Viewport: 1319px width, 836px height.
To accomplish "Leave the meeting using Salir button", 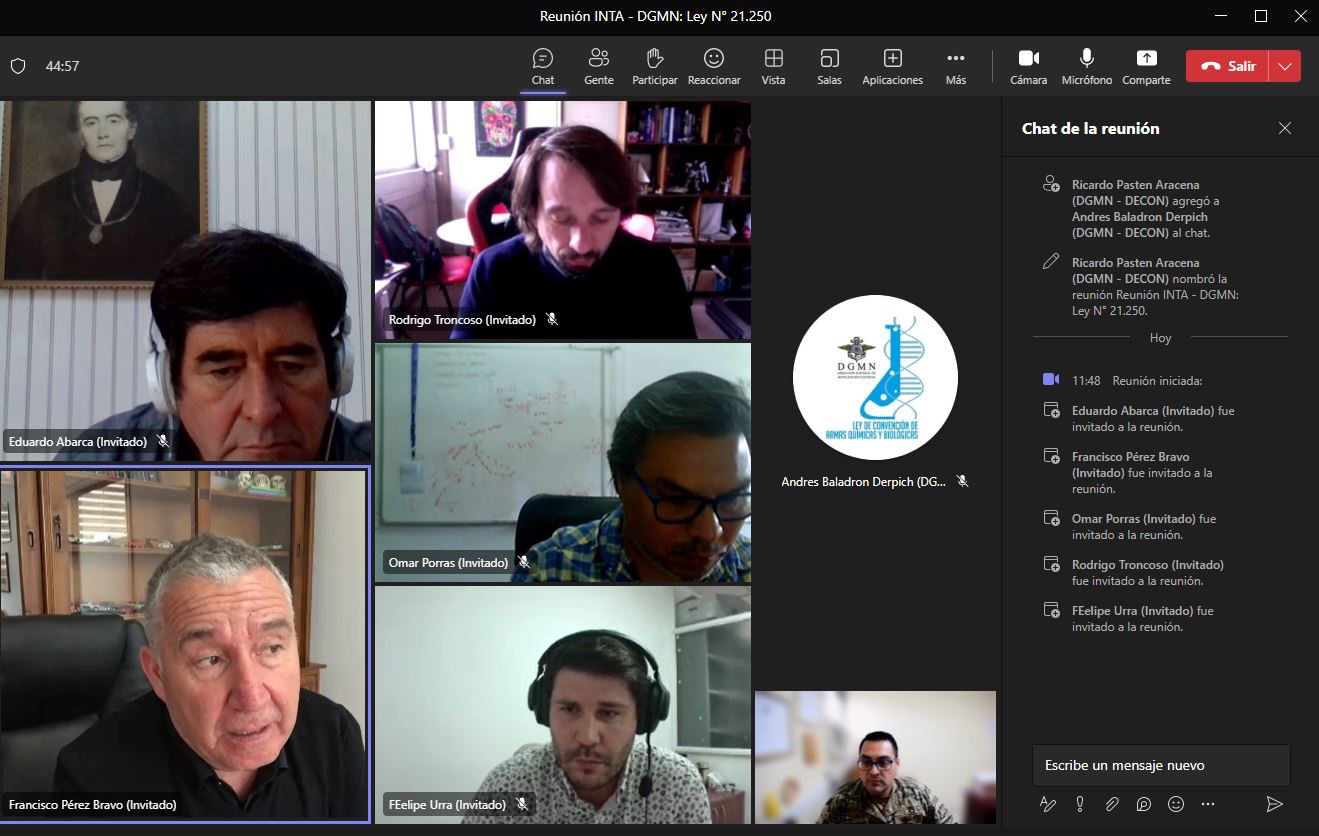I will 1228,66.
